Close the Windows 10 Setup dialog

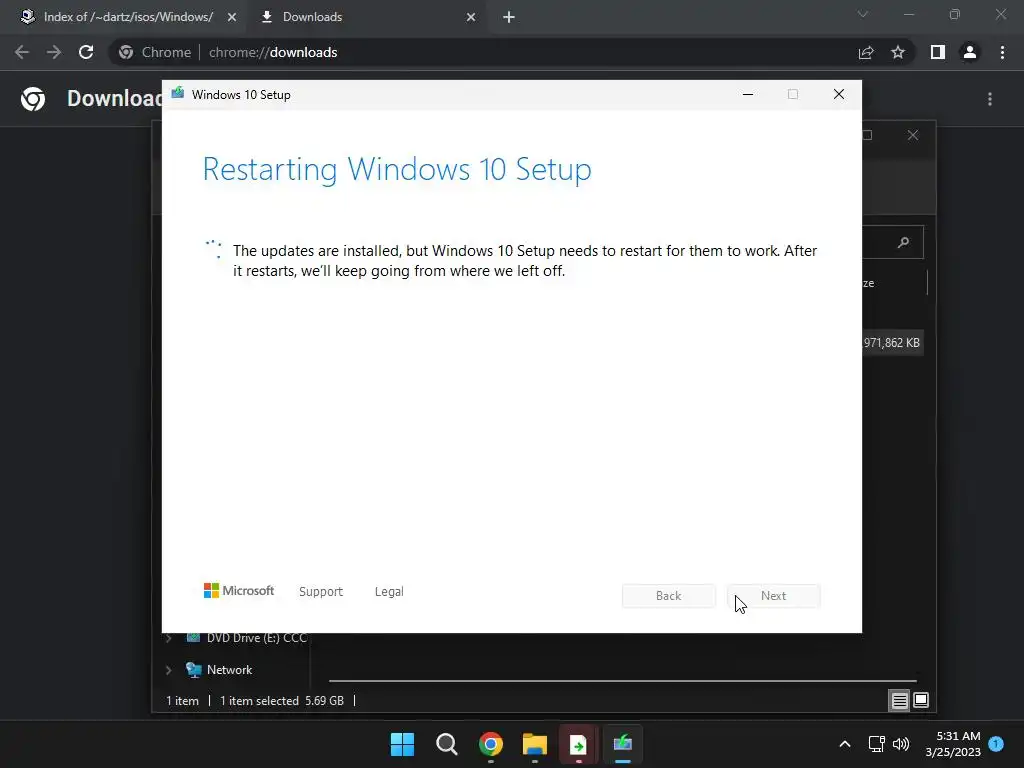[x=839, y=95]
